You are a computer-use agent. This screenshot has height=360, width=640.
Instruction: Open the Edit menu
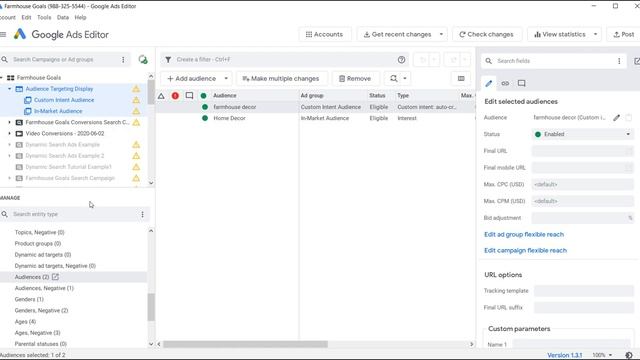pyautogui.click(x=26, y=18)
